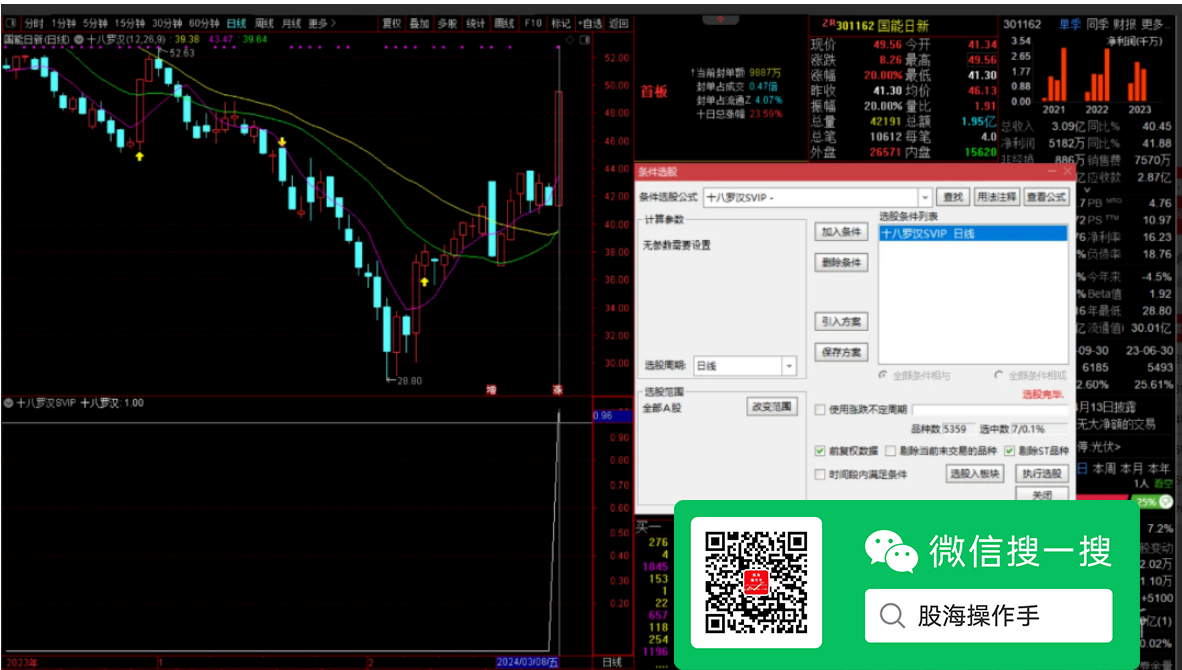Click the 画线 toolbar button

(x=504, y=23)
